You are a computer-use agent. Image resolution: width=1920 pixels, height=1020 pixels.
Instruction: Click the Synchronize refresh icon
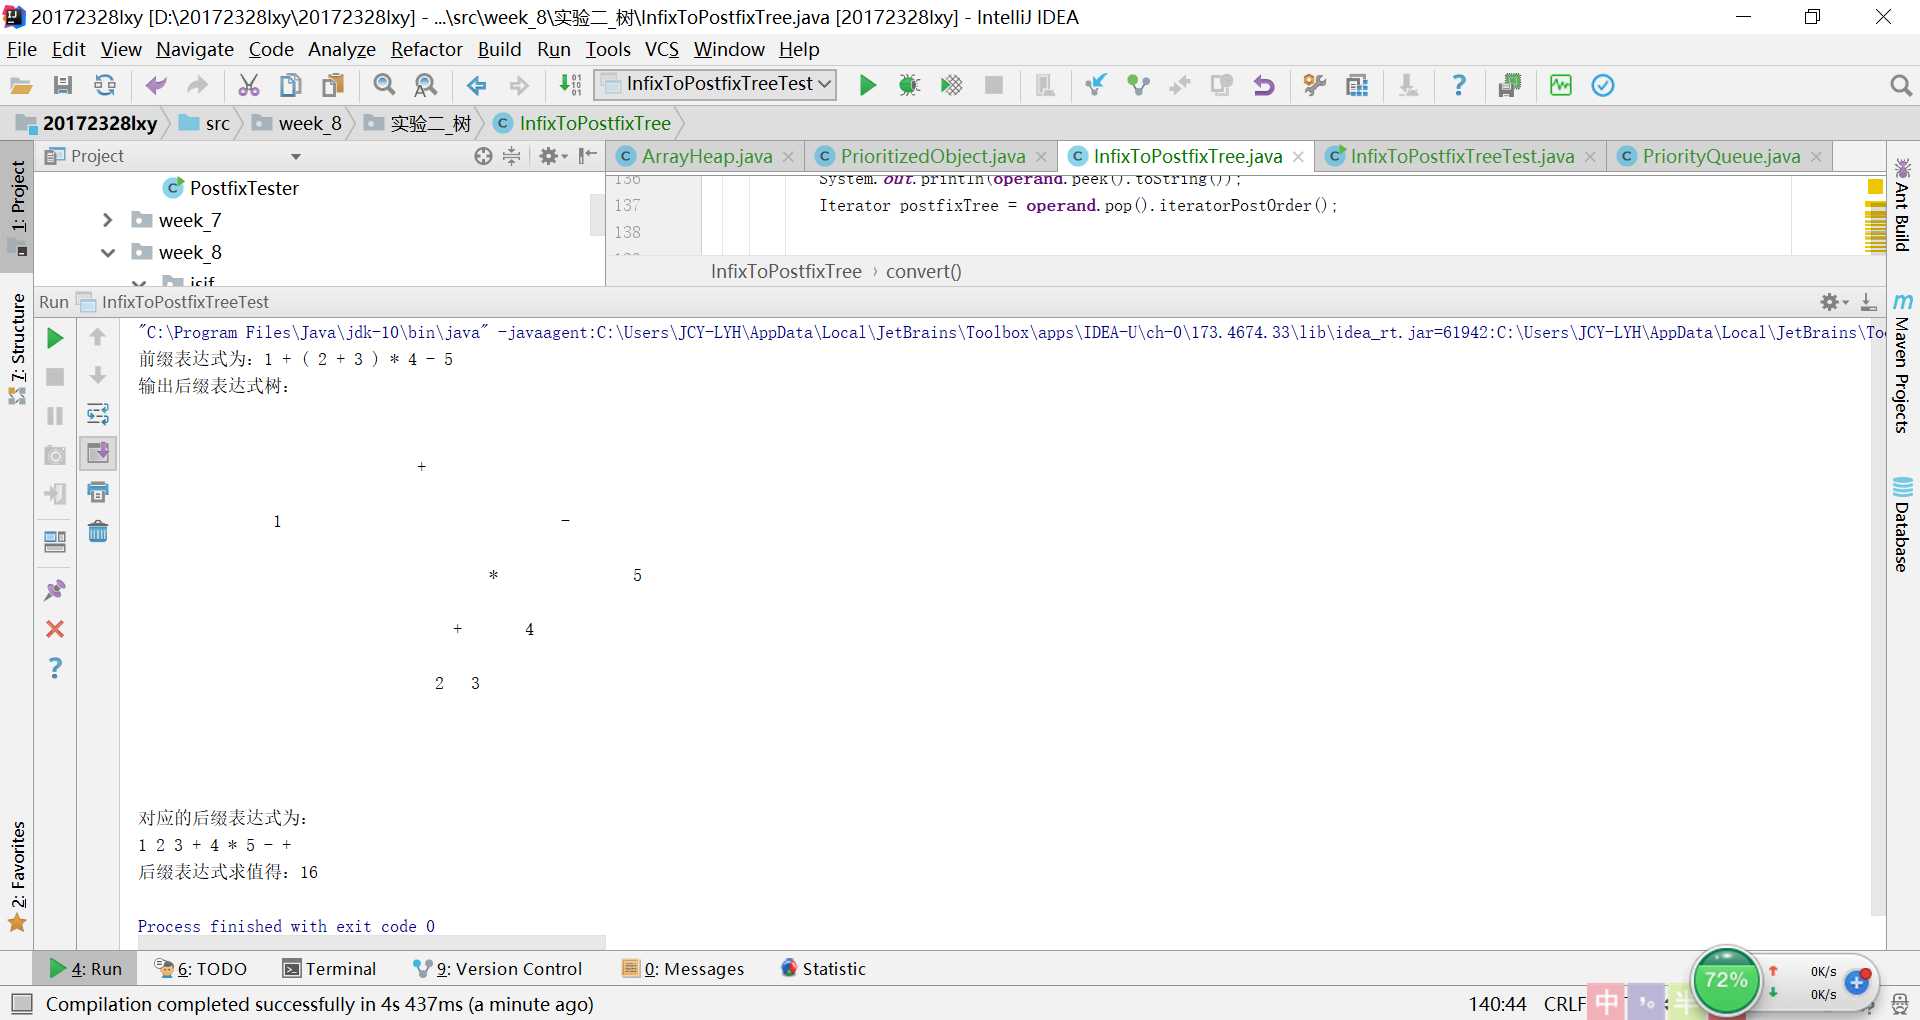(105, 86)
